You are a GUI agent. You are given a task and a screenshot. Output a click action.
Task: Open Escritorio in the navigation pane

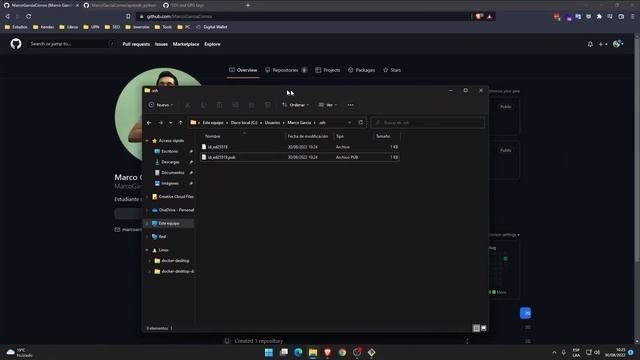coord(169,151)
